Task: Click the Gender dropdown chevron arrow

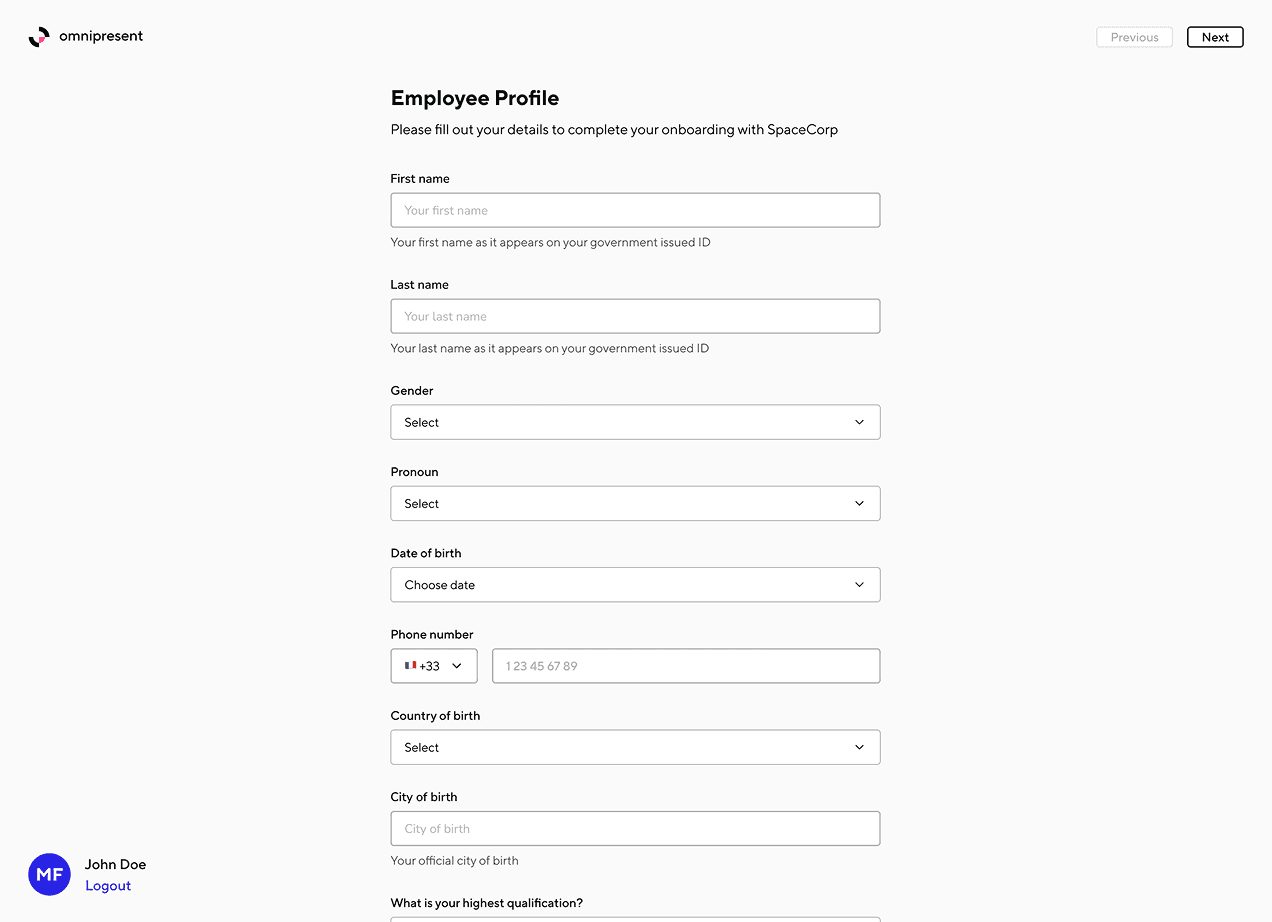Action: (859, 422)
